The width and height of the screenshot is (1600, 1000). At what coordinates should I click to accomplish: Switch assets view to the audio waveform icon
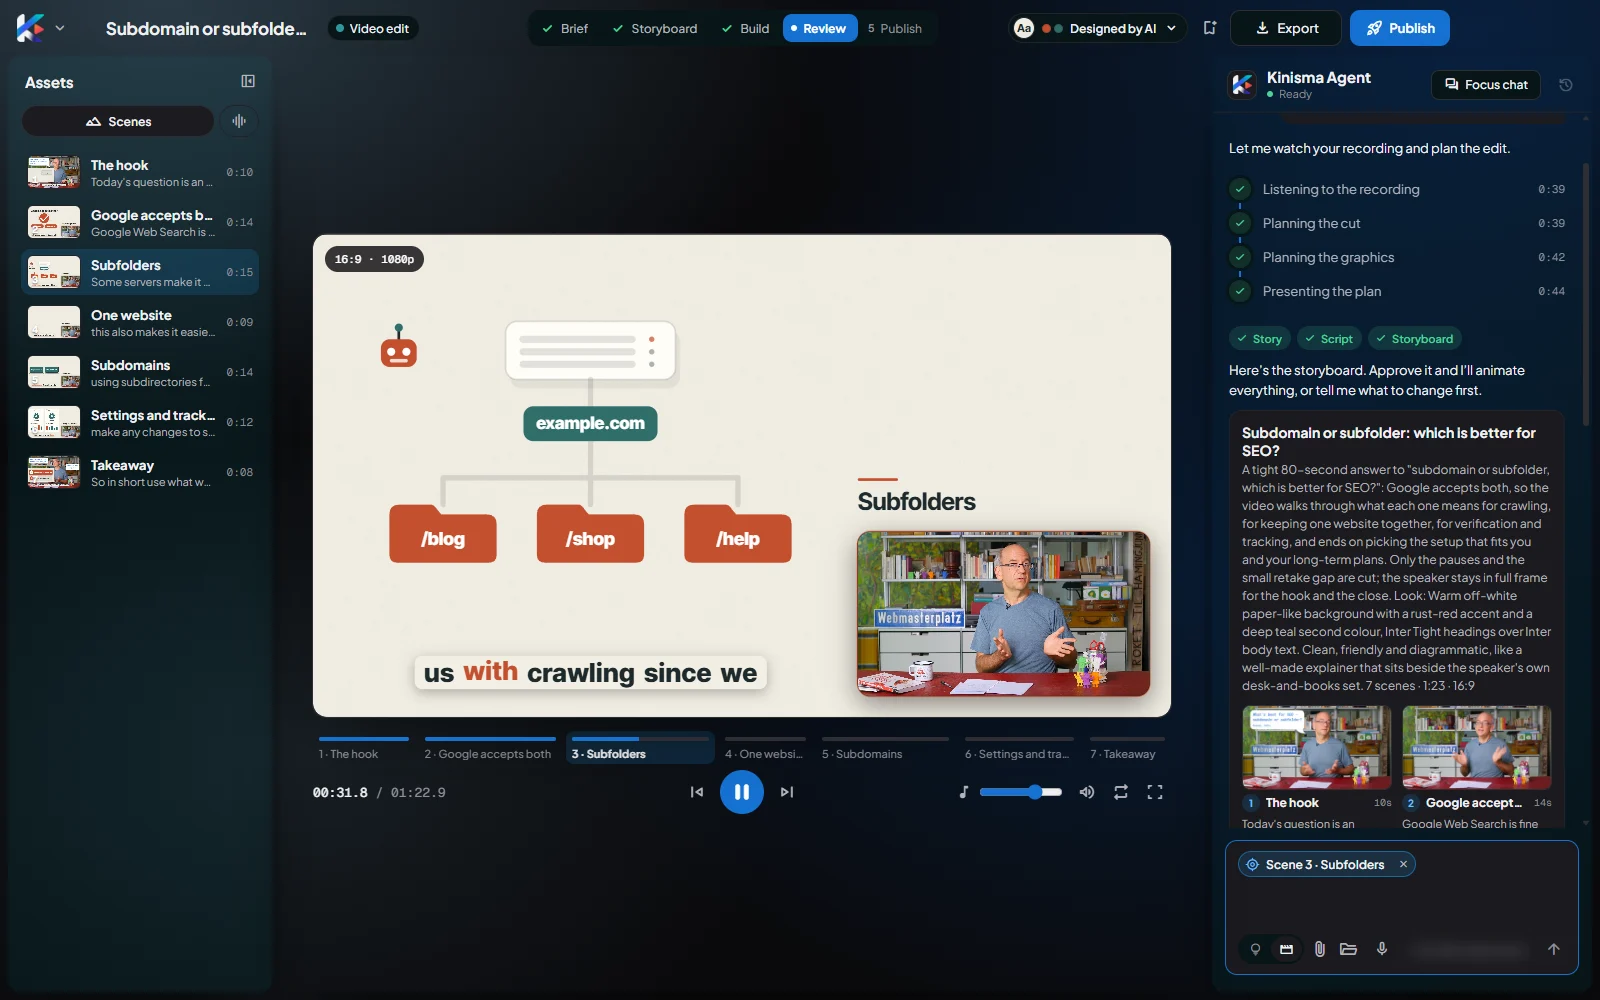[239, 121]
